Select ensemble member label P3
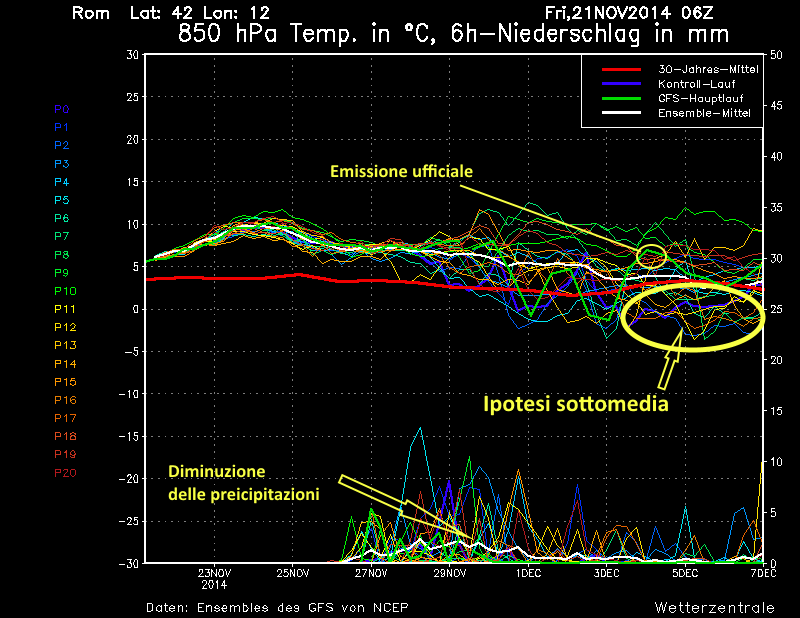Image resolution: width=800 pixels, height=618 pixels. click(x=62, y=164)
